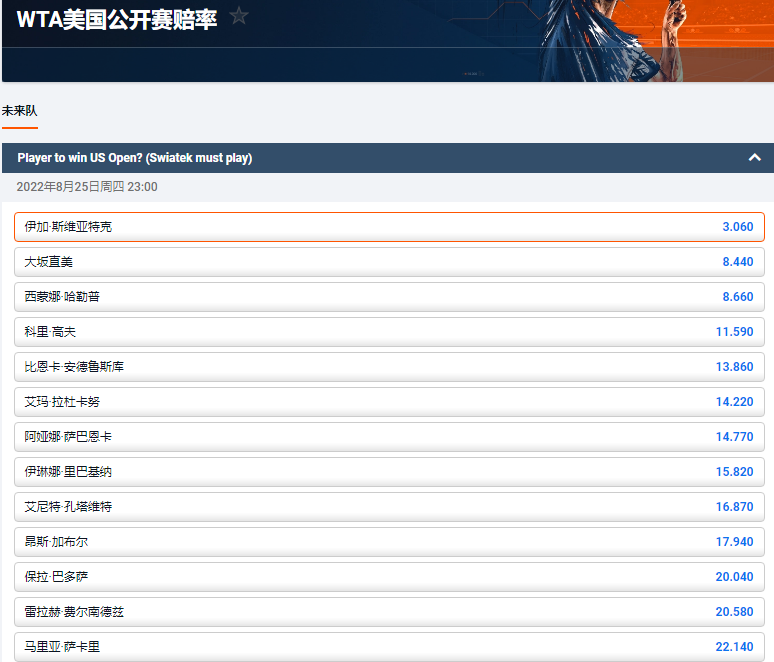Switch to the 未来队 tab
The width and height of the screenshot is (774, 662).
(x=19, y=111)
